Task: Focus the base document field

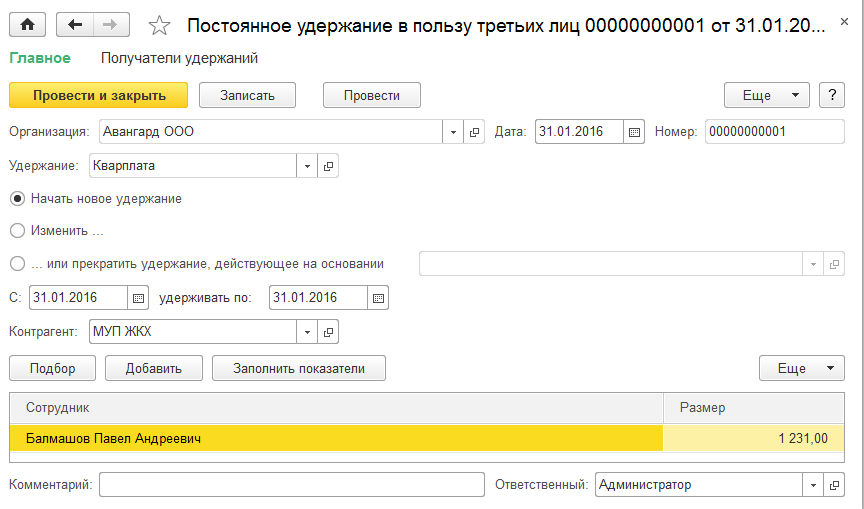Action: pos(611,264)
